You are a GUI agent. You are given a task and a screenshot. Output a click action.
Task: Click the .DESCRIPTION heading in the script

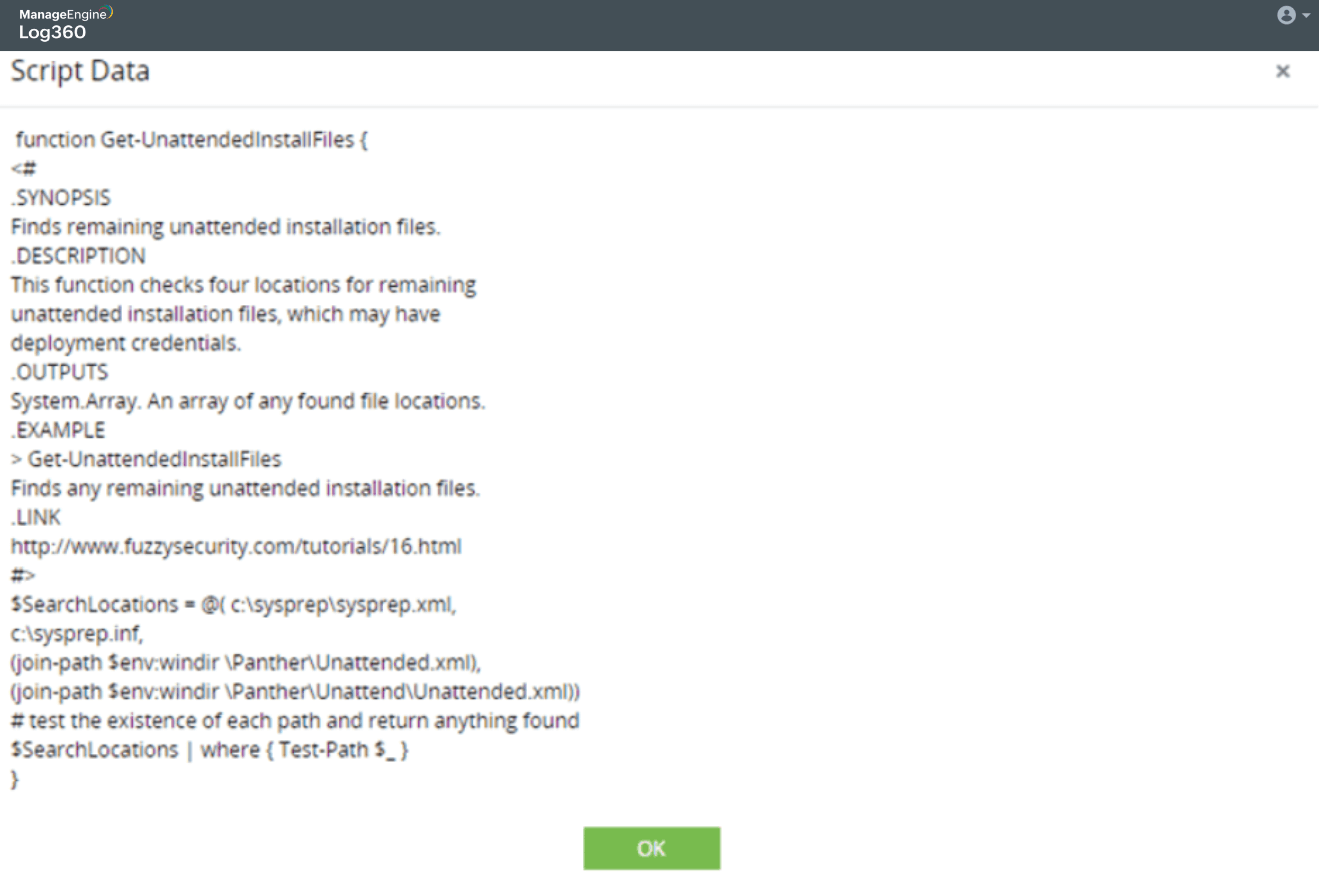[x=78, y=256]
